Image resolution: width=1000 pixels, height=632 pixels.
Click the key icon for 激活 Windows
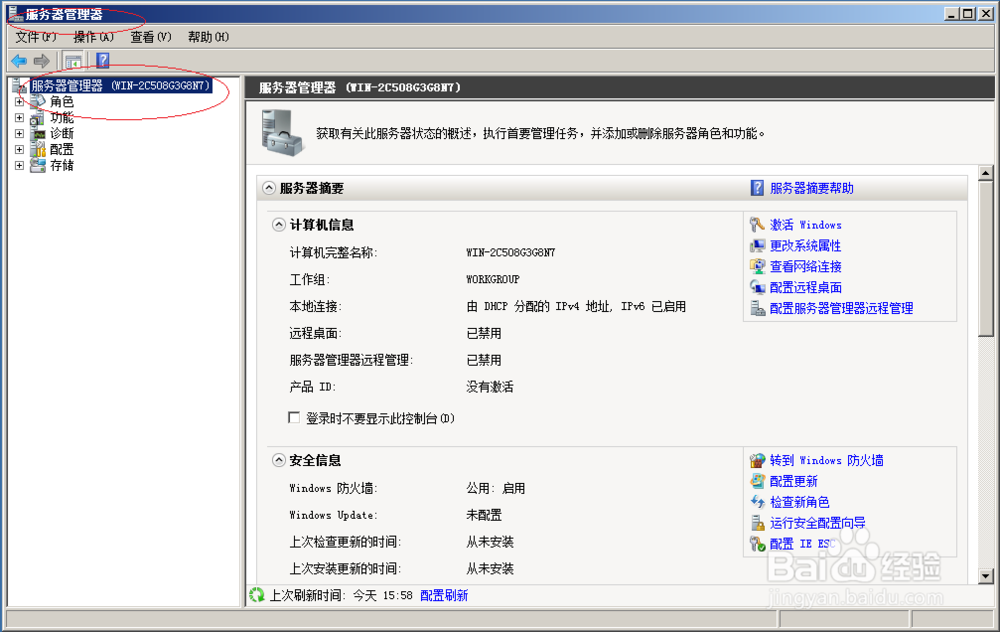(757, 224)
